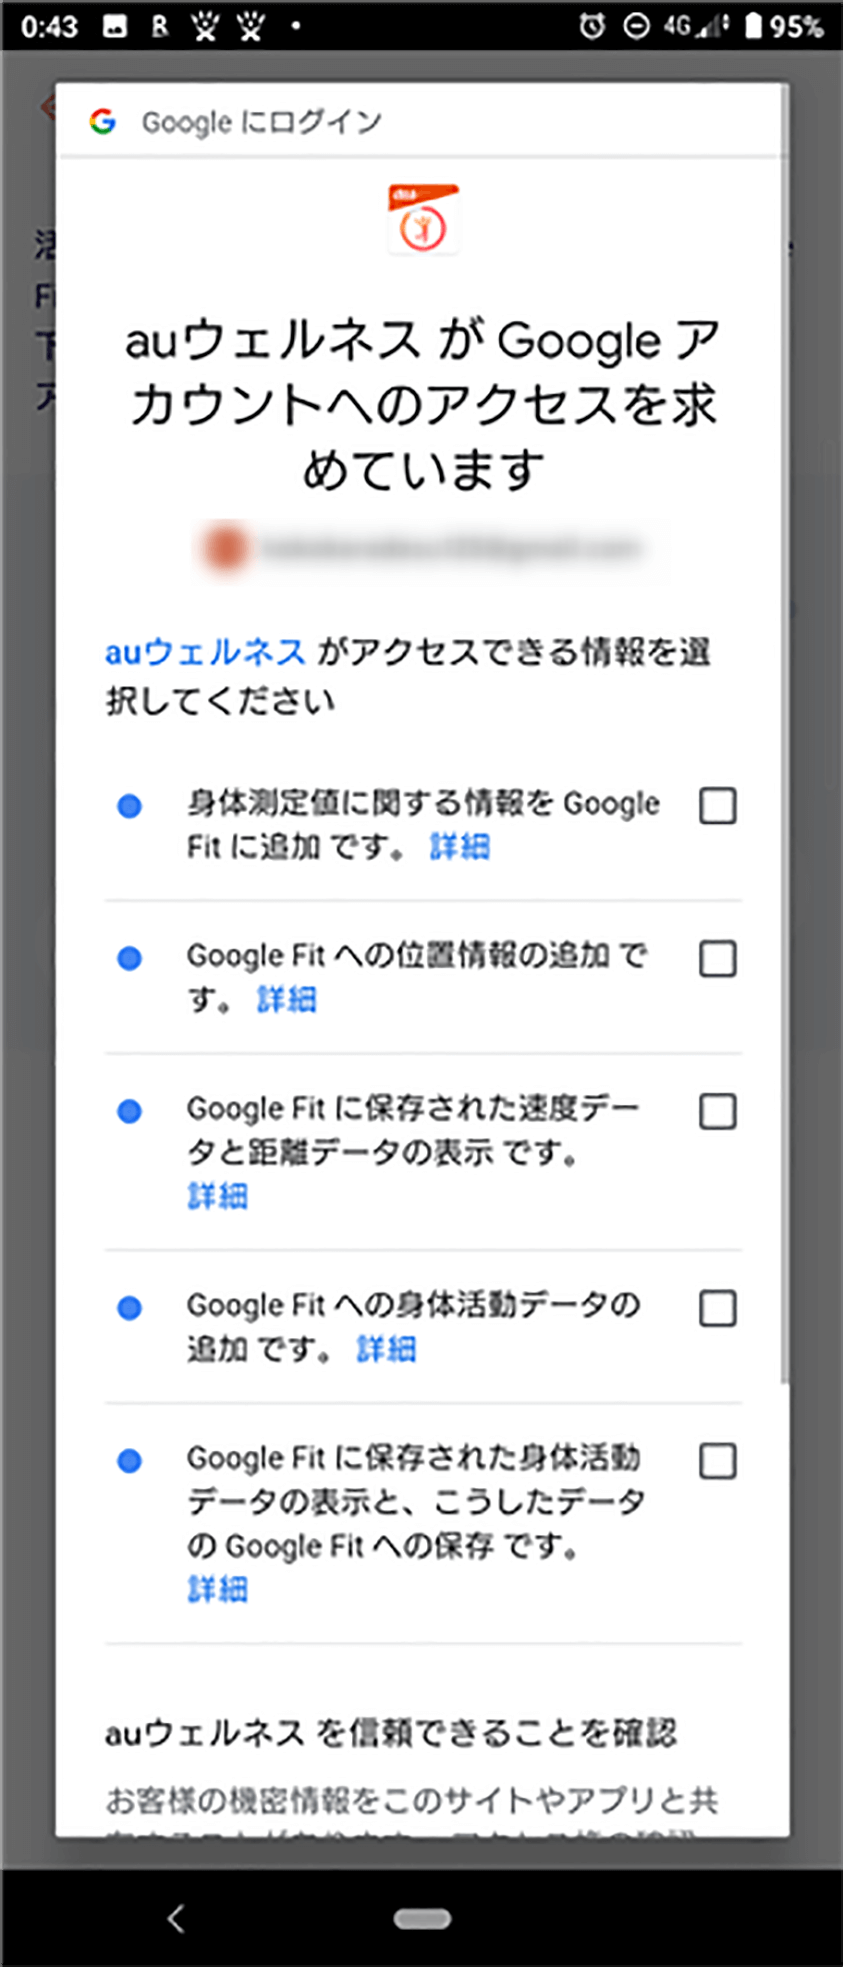Screen dimensions: 843x1967
Task: Tap the battery status bar icon
Action: (753, 26)
